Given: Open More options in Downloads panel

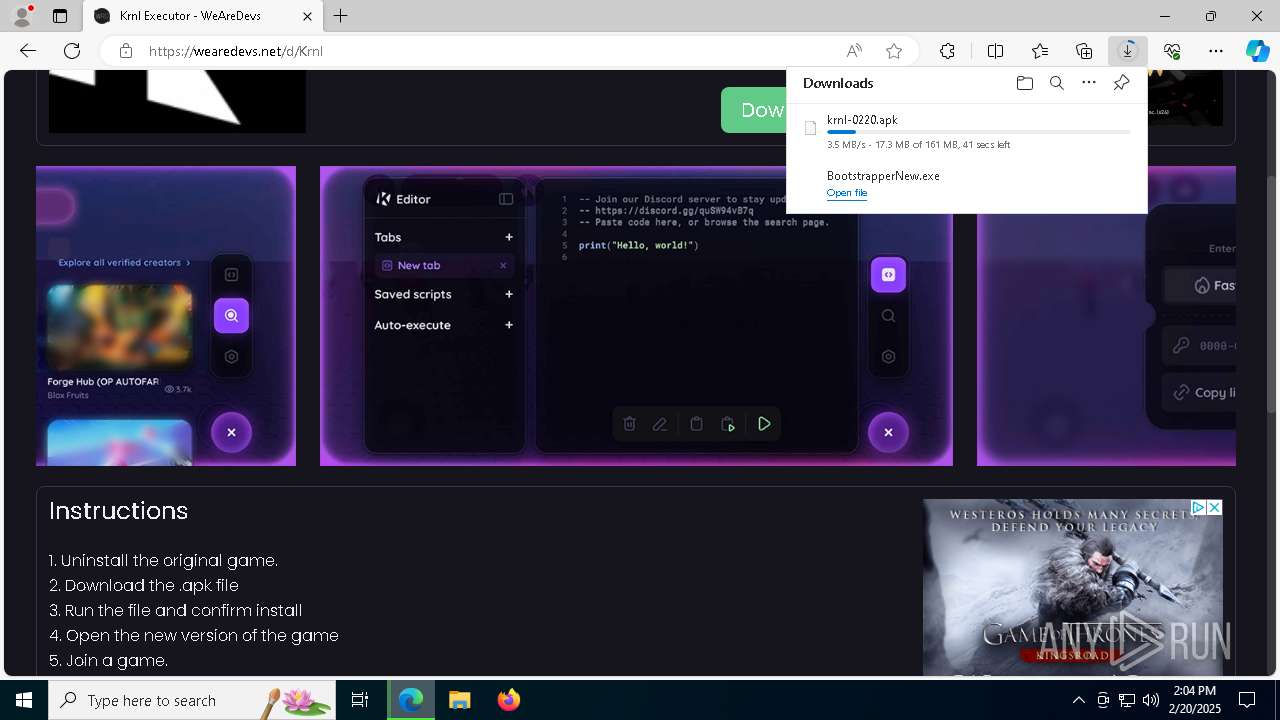Looking at the screenshot, I should [x=1089, y=83].
